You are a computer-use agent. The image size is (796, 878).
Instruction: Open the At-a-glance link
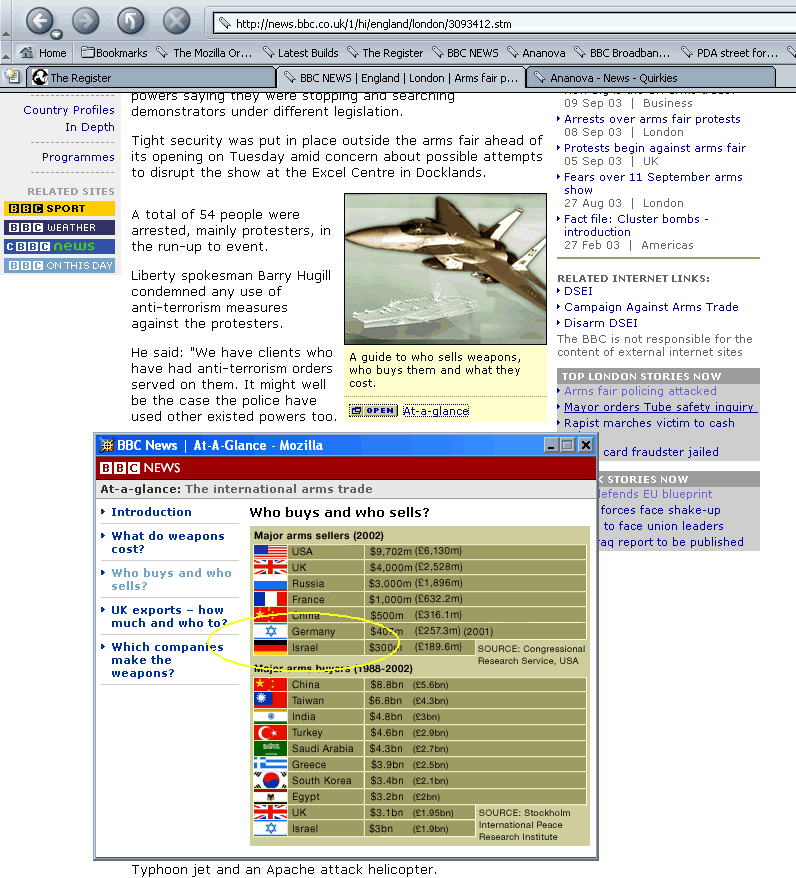[436, 411]
